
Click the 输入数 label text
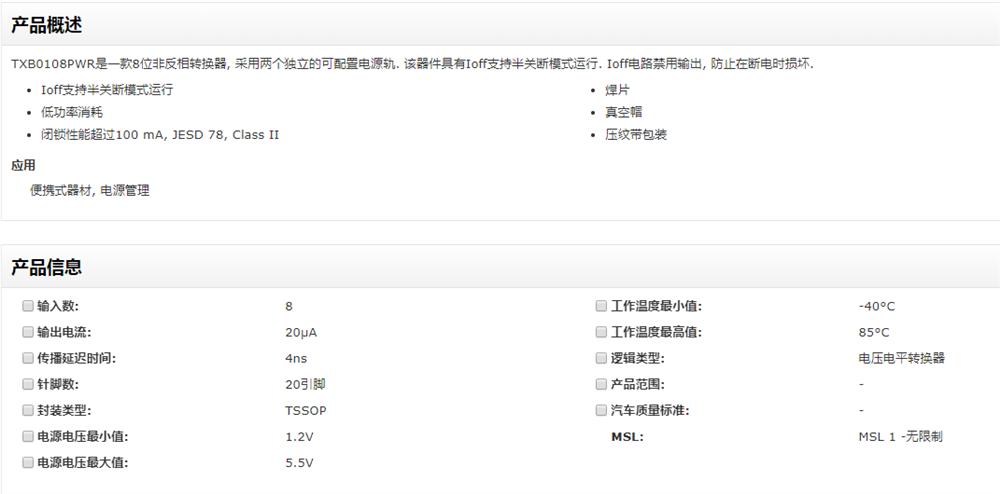coord(57,306)
